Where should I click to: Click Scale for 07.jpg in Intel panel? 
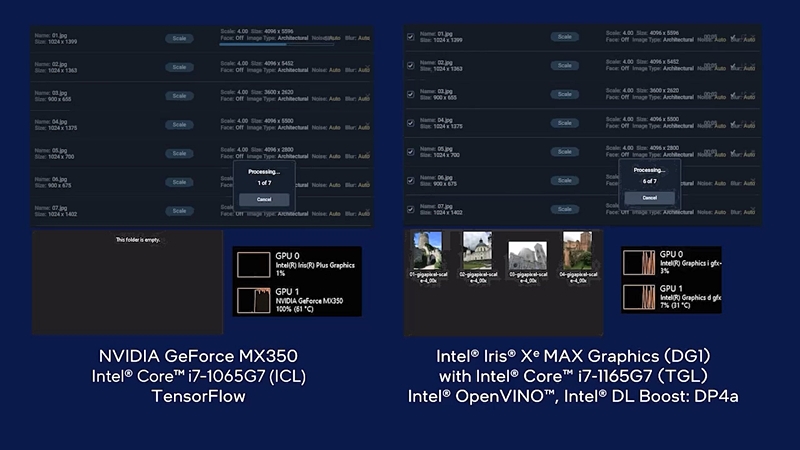point(564,209)
